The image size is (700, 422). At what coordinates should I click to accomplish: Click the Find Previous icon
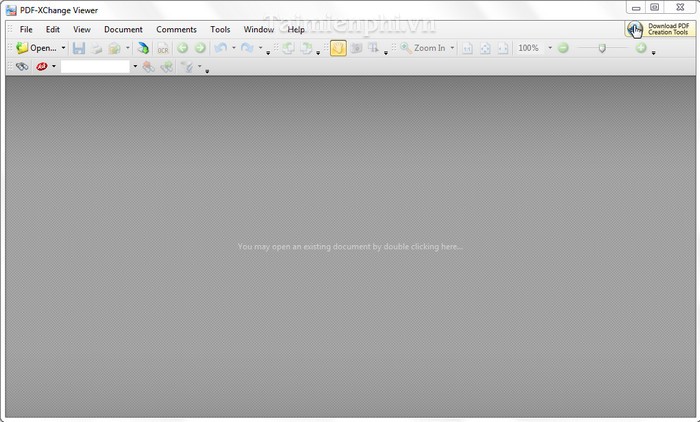[x=149, y=67]
